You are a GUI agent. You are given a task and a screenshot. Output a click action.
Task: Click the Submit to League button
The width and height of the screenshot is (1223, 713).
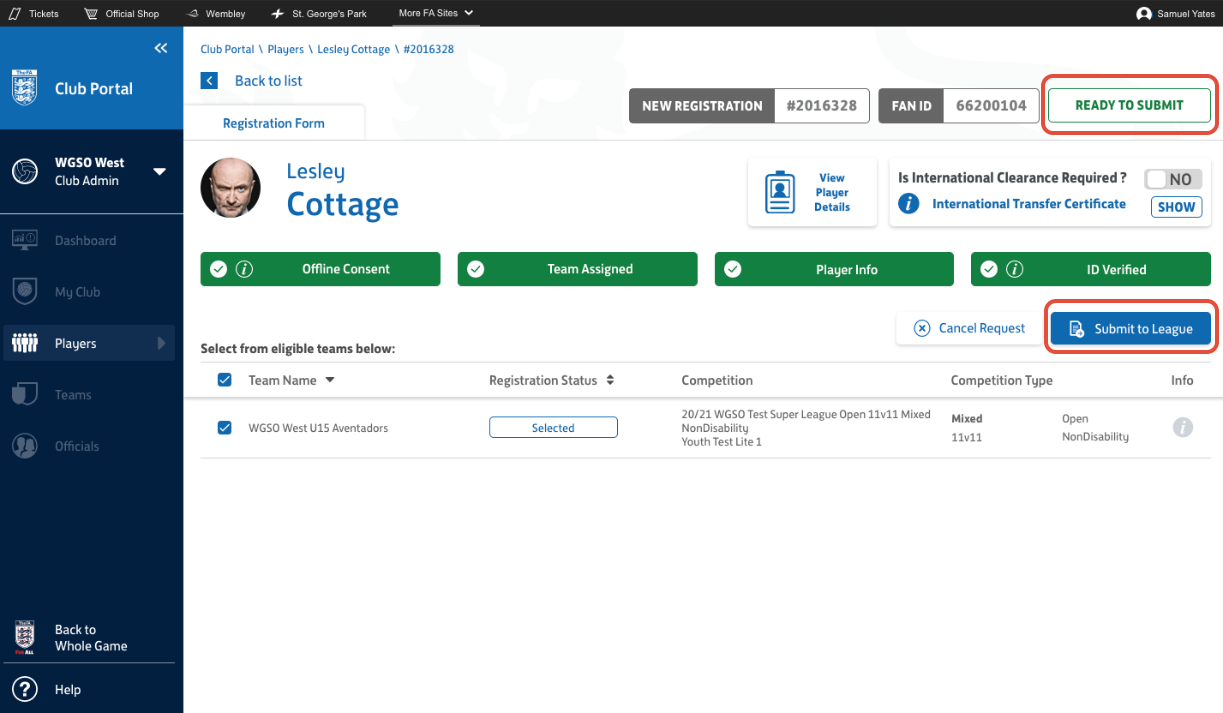click(x=1131, y=329)
